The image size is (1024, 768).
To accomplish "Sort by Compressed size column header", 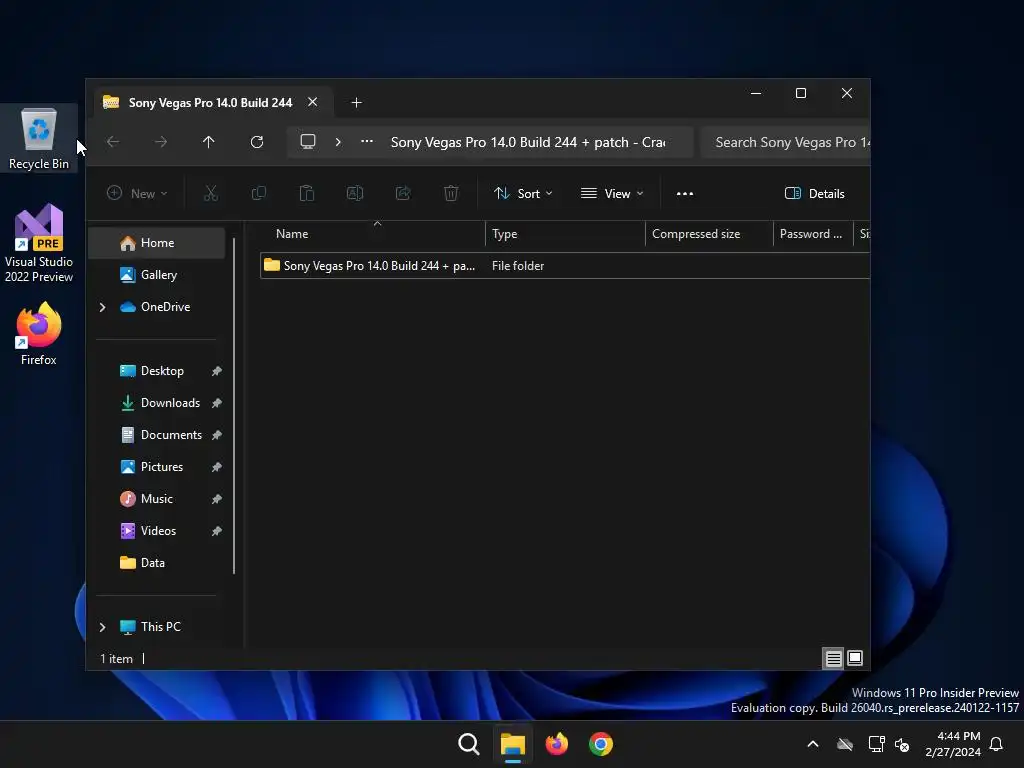I will click(709, 234).
